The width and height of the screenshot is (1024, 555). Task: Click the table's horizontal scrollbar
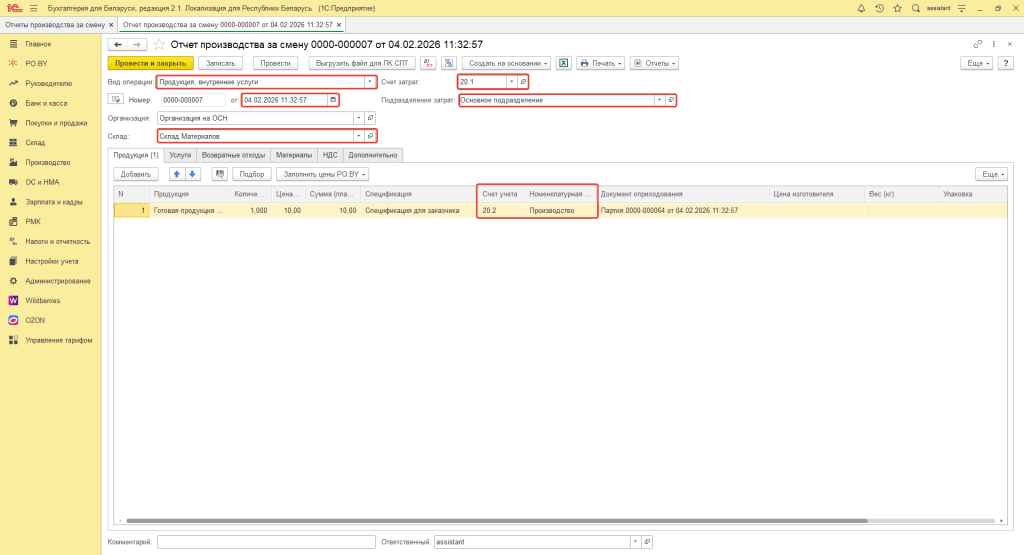(496, 521)
